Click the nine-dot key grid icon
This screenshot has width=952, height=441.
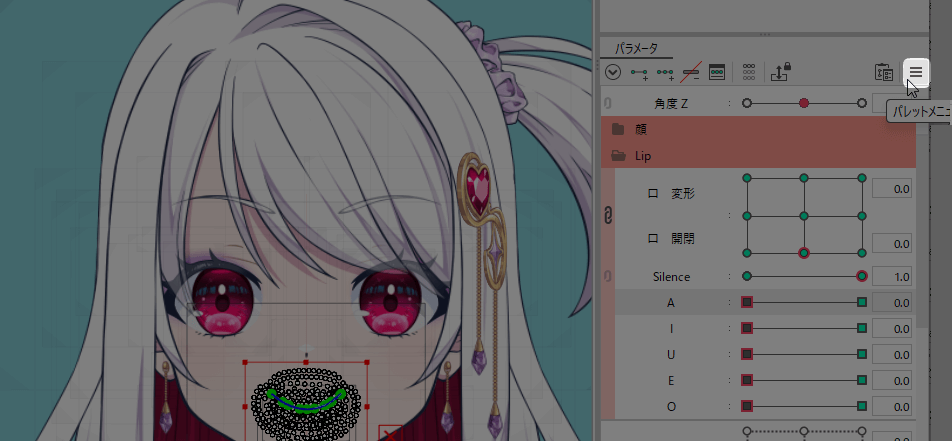click(749, 72)
